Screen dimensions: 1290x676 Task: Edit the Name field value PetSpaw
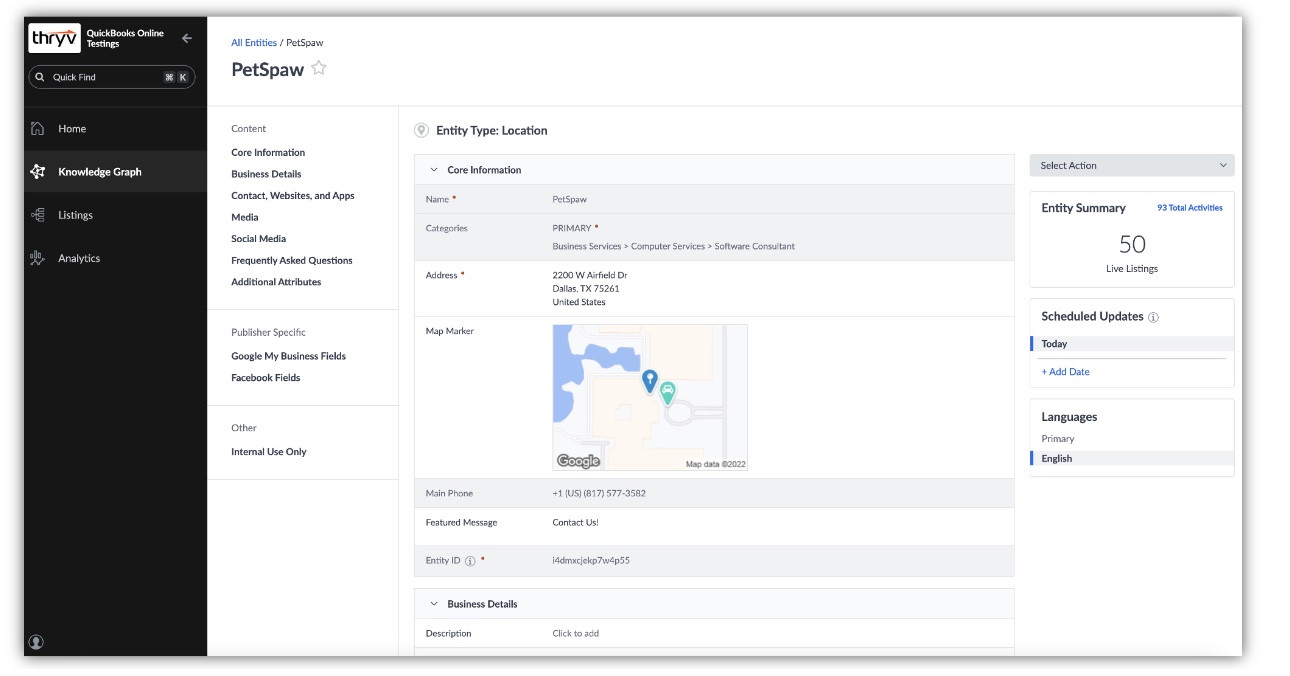coord(570,199)
